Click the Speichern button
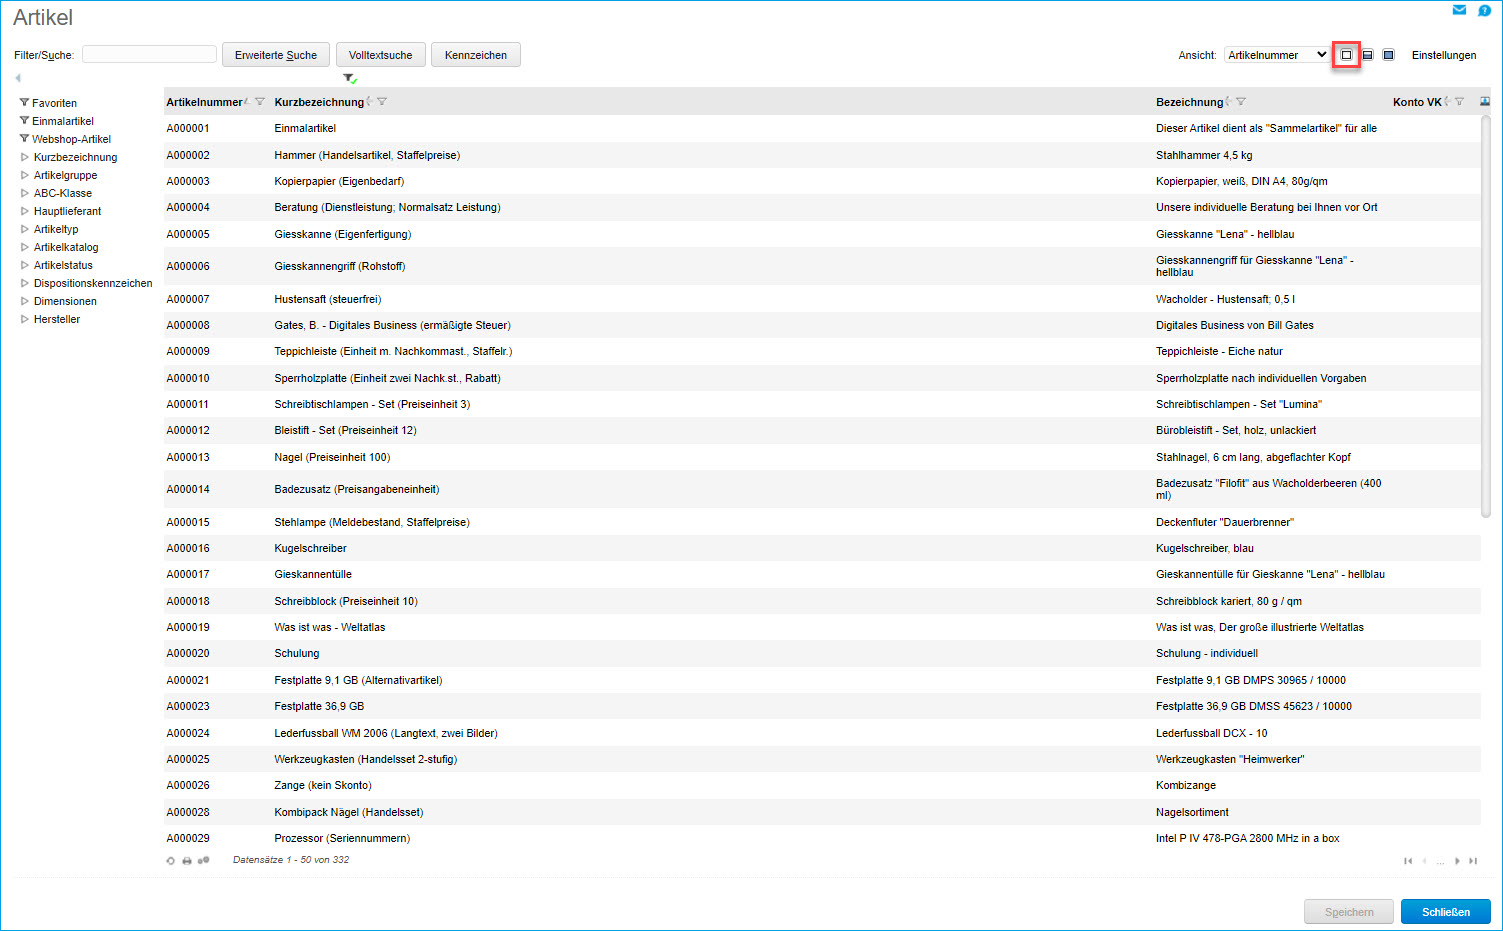 click(1349, 912)
